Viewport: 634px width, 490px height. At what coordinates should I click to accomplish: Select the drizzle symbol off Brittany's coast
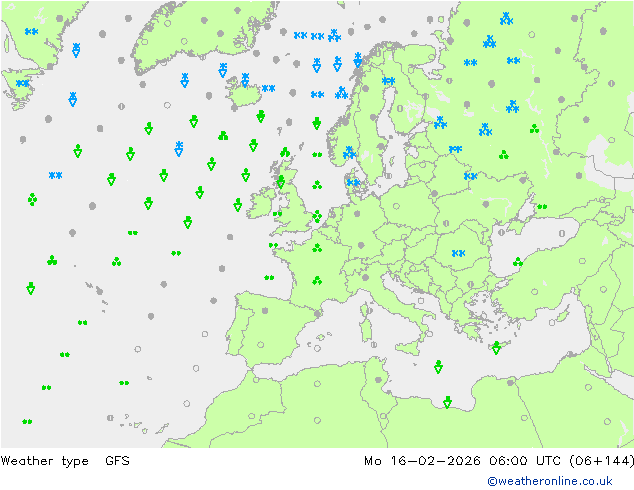point(273,245)
